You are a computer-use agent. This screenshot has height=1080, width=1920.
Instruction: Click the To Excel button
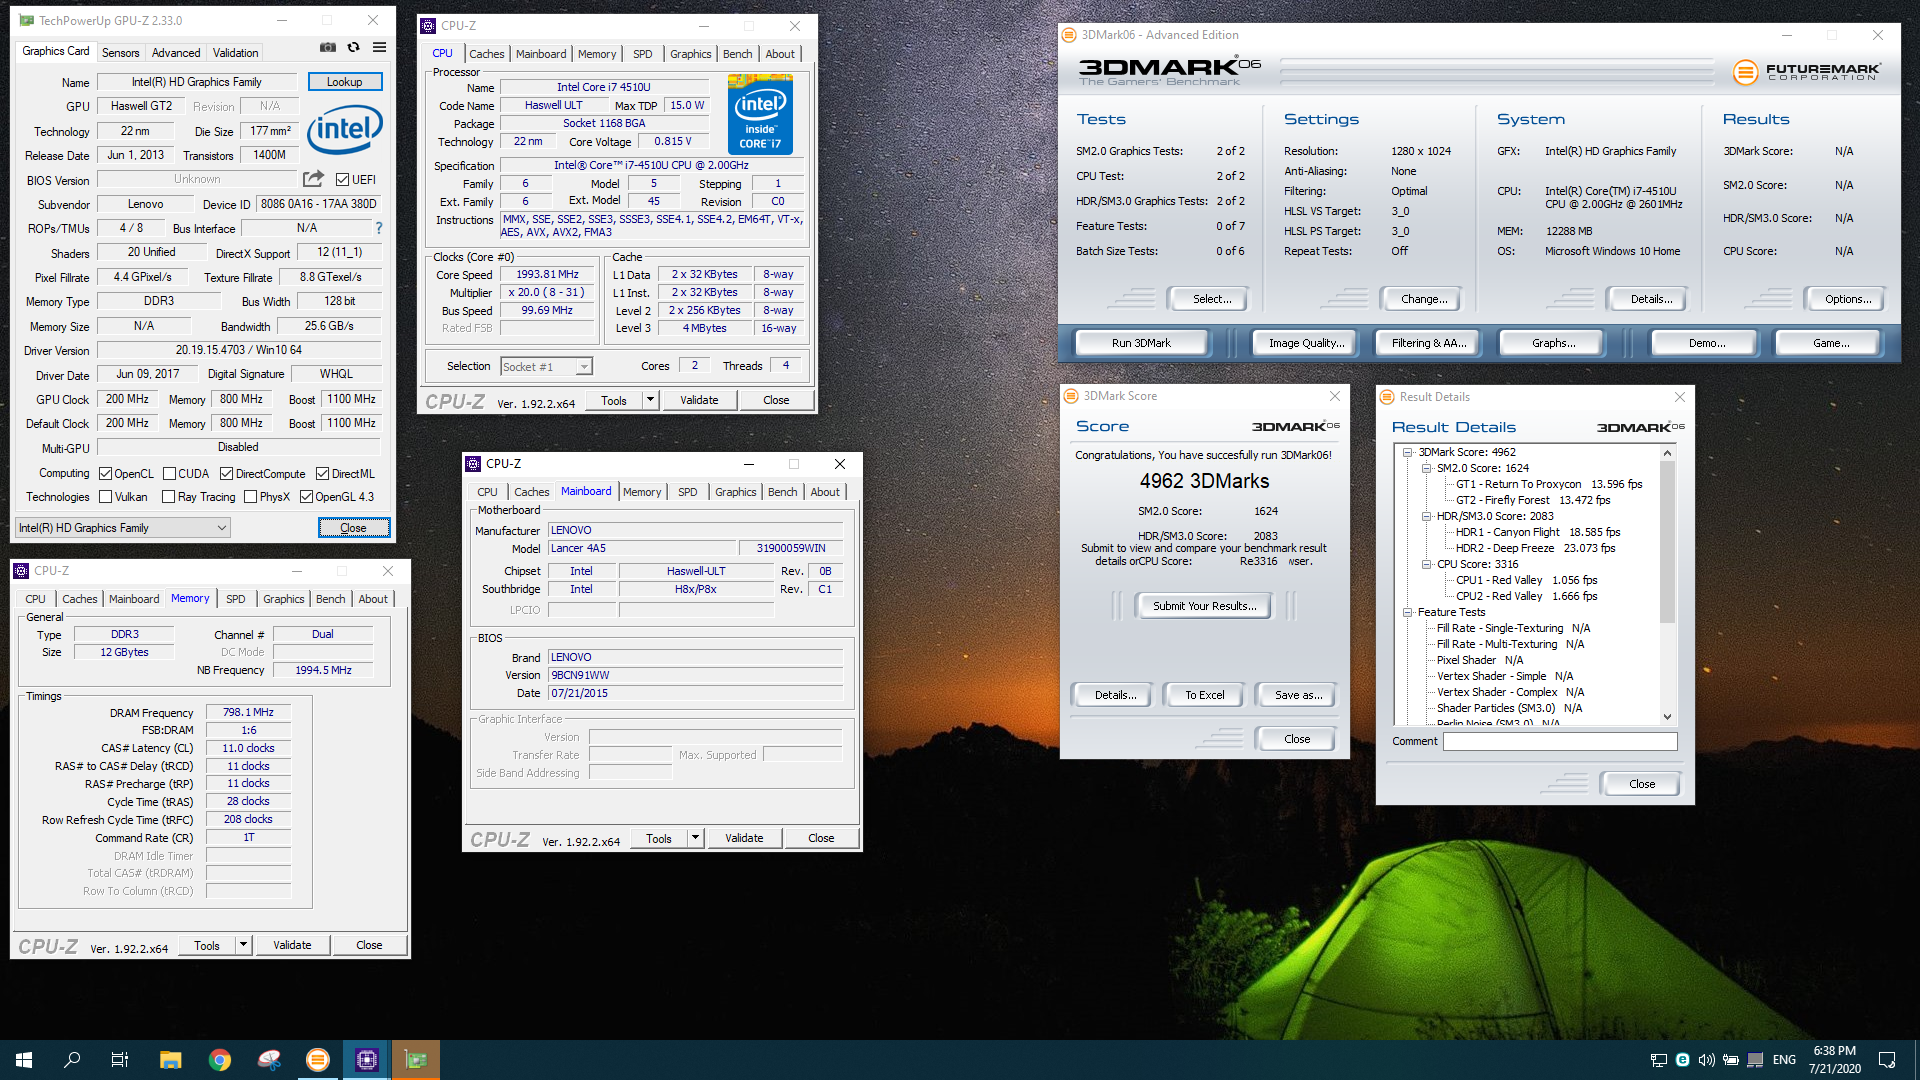pyautogui.click(x=1204, y=695)
